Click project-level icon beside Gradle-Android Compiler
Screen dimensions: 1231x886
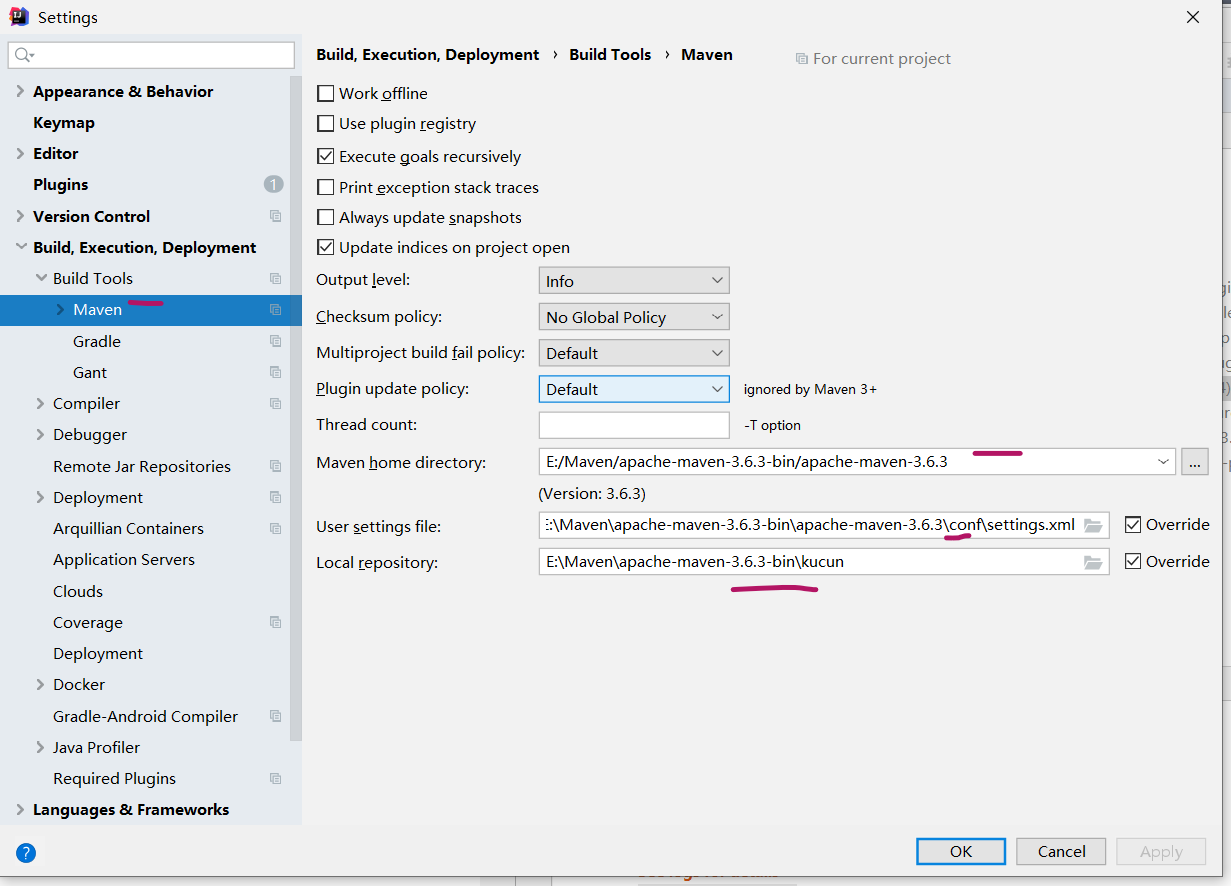[x=275, y=716]
